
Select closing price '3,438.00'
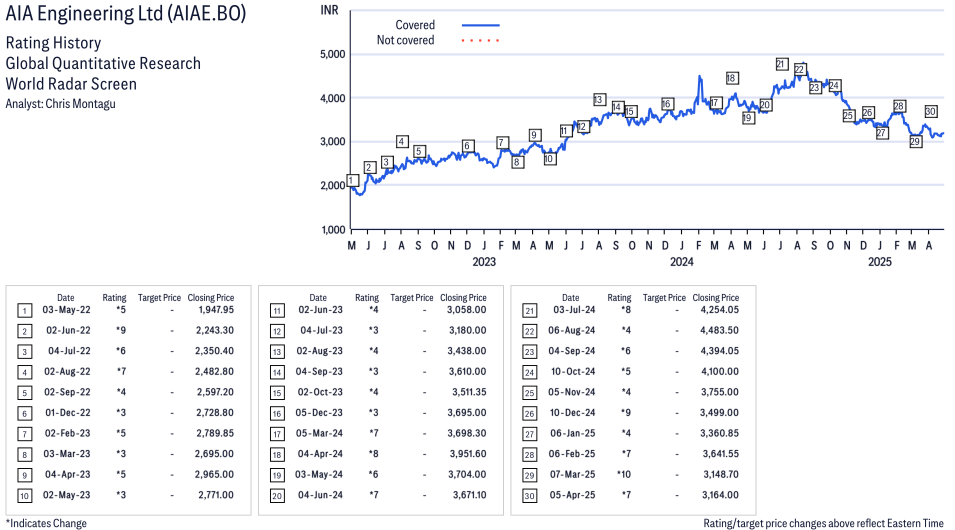point(467,351)
